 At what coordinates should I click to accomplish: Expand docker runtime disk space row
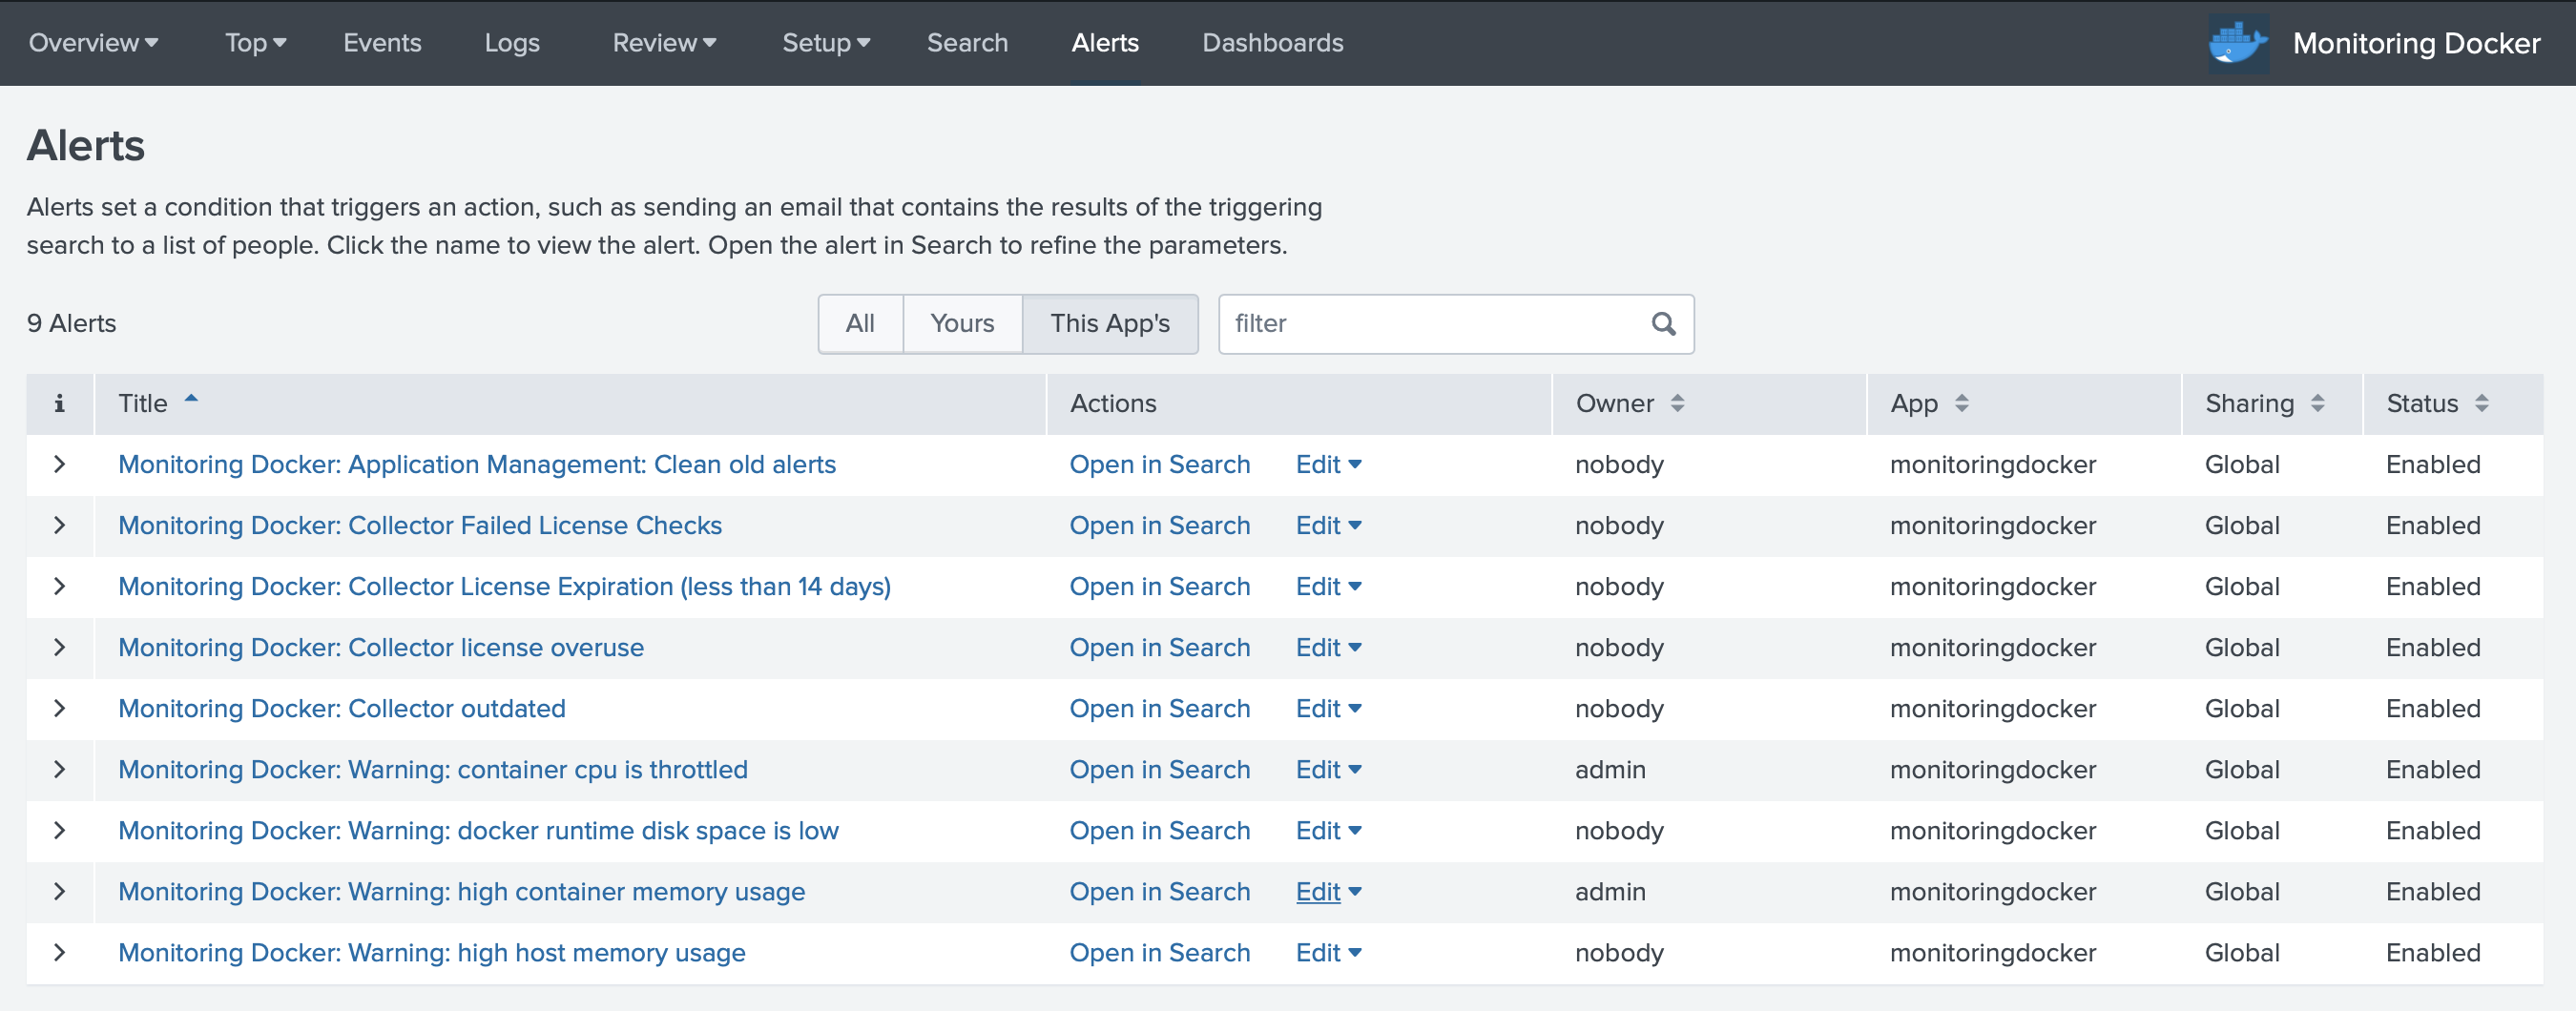click(59, 830)
